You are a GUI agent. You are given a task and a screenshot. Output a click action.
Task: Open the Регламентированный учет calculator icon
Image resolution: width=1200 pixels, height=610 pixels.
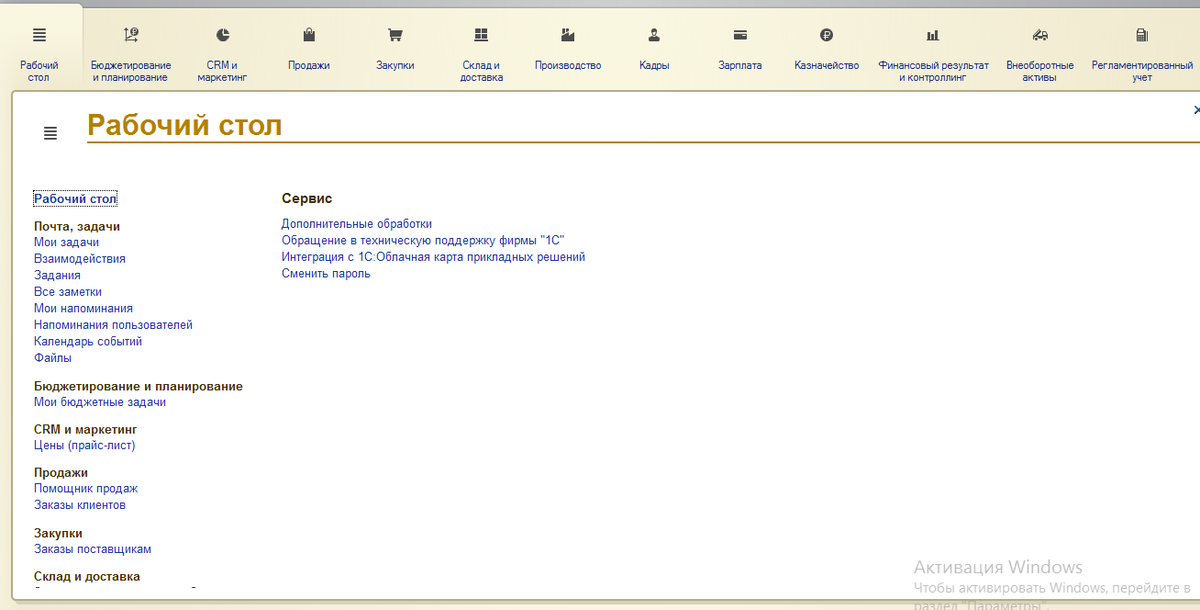pos(1142,35)
